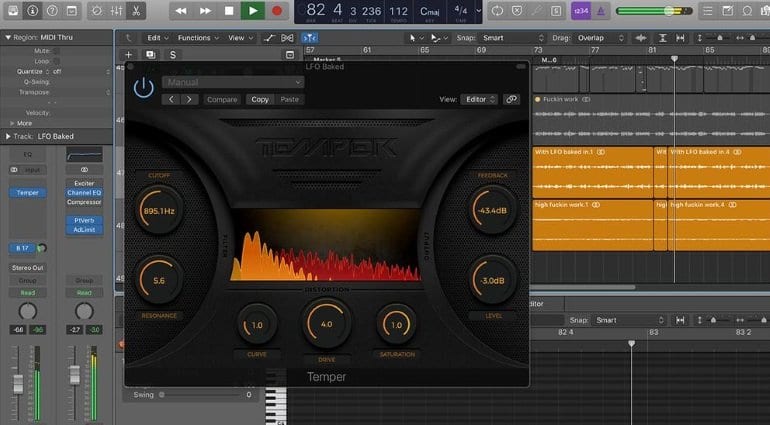The image size is (770, 425).
Task: Toggle Show Automation button
Action: [x=269, y=38]
